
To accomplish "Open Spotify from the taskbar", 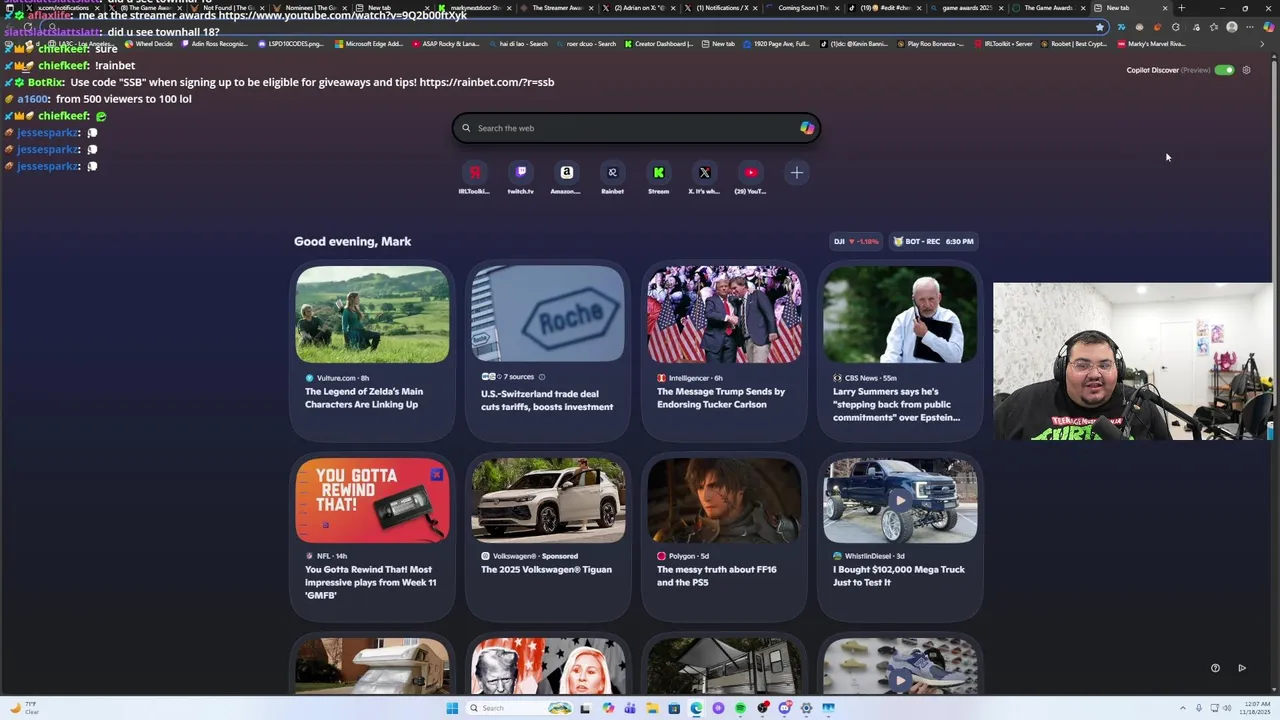I will point(740,708).
